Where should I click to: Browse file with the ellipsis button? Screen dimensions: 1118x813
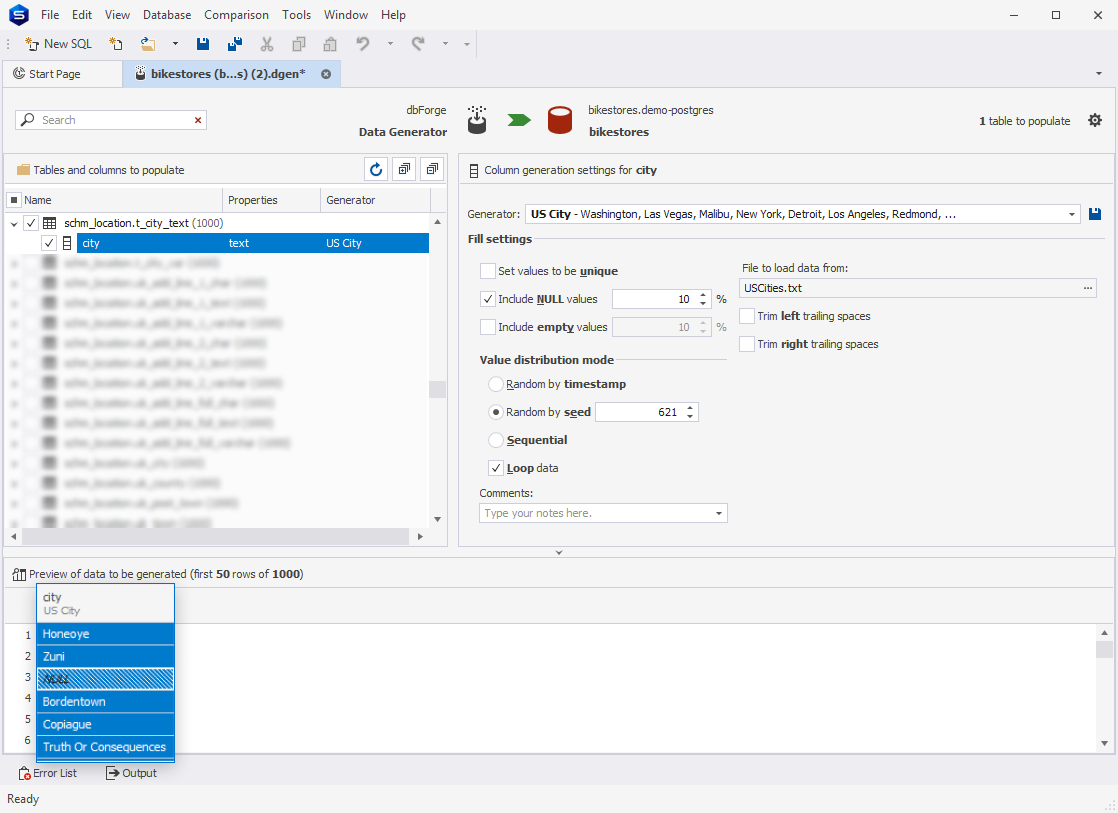tap(1087, 288)
